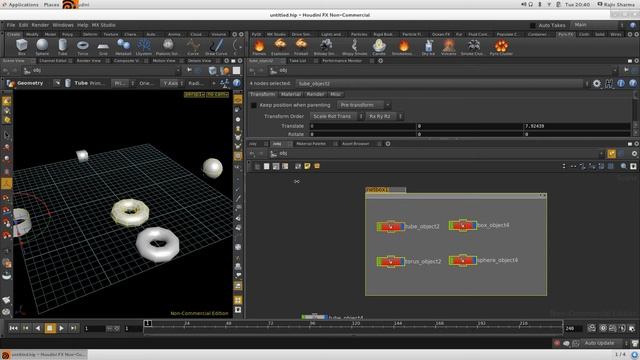The image size is (640, 360).
Task: Open the File menu
Action: tap(11, 25)
